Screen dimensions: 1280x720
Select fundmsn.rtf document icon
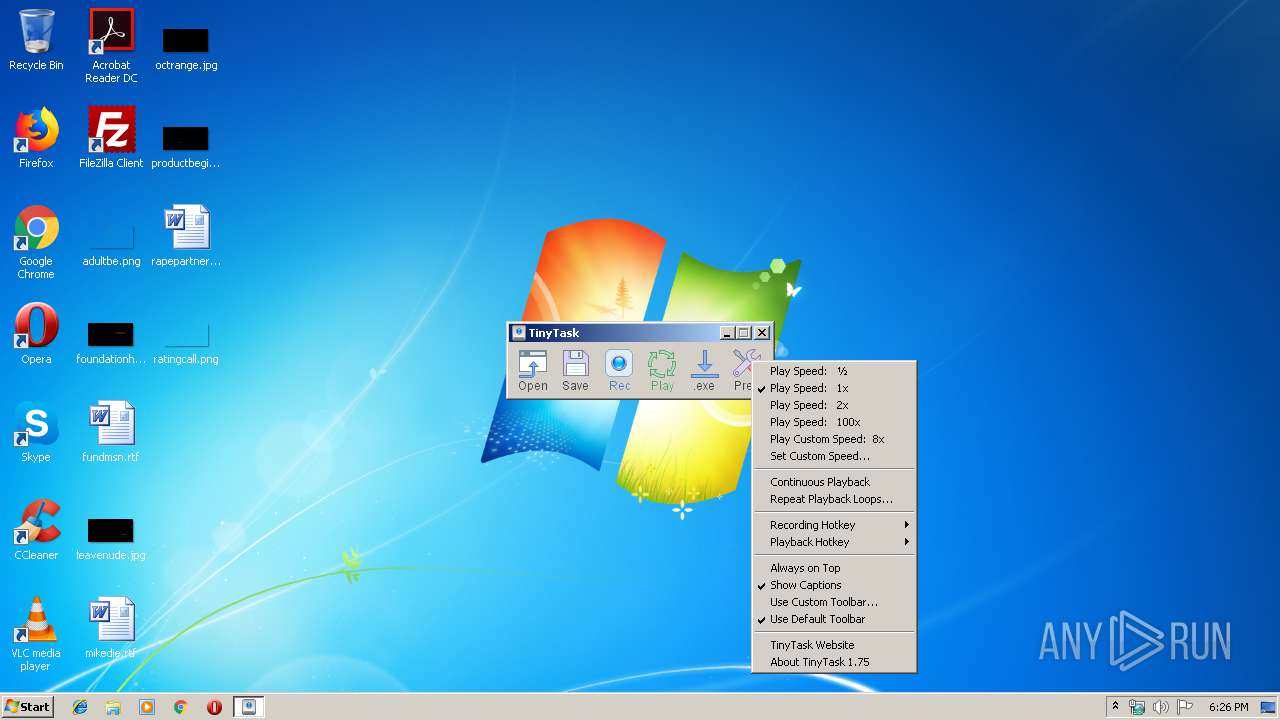coord(111,432)
